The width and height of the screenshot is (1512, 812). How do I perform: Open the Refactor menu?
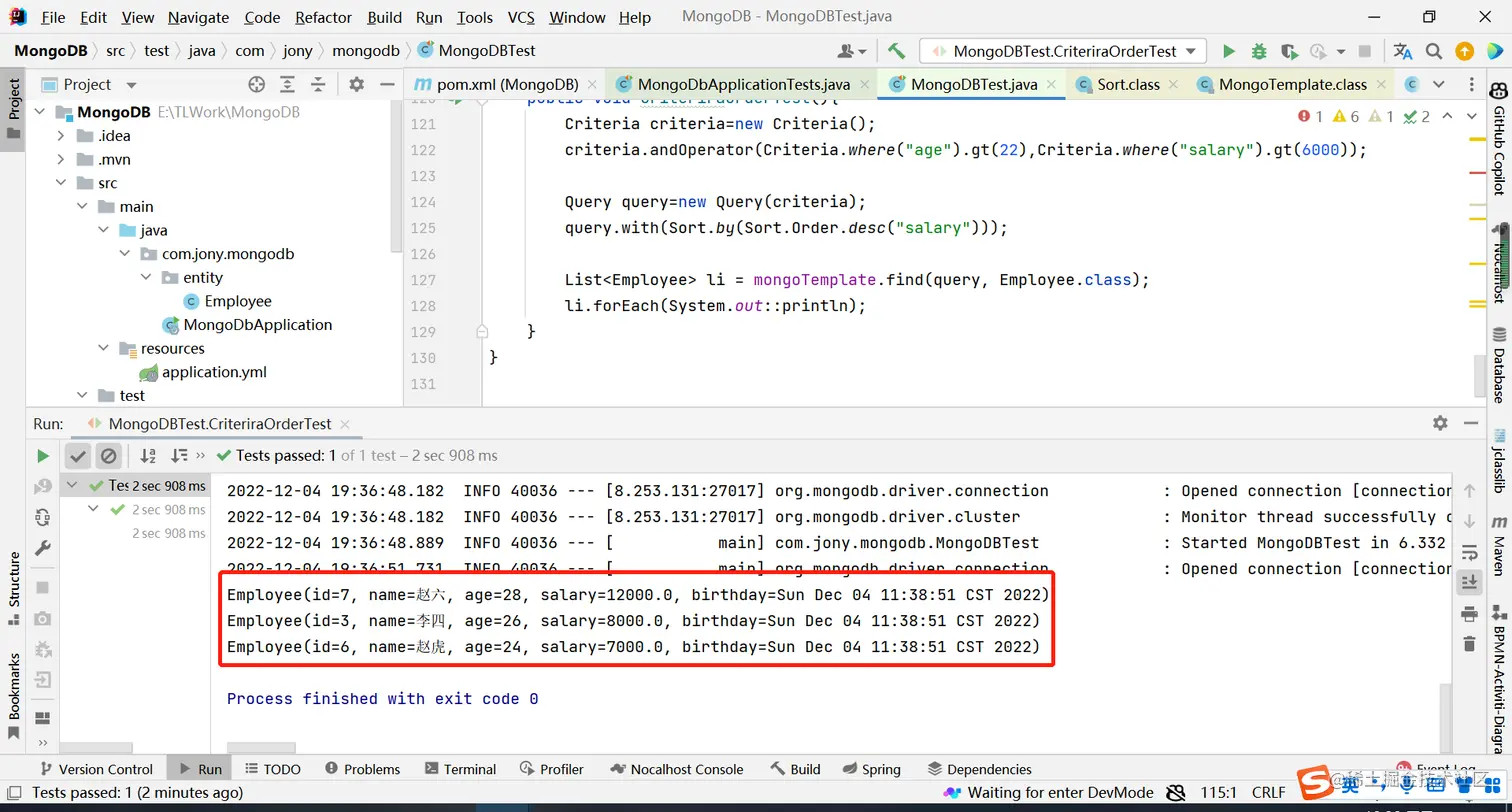(323, 17)
